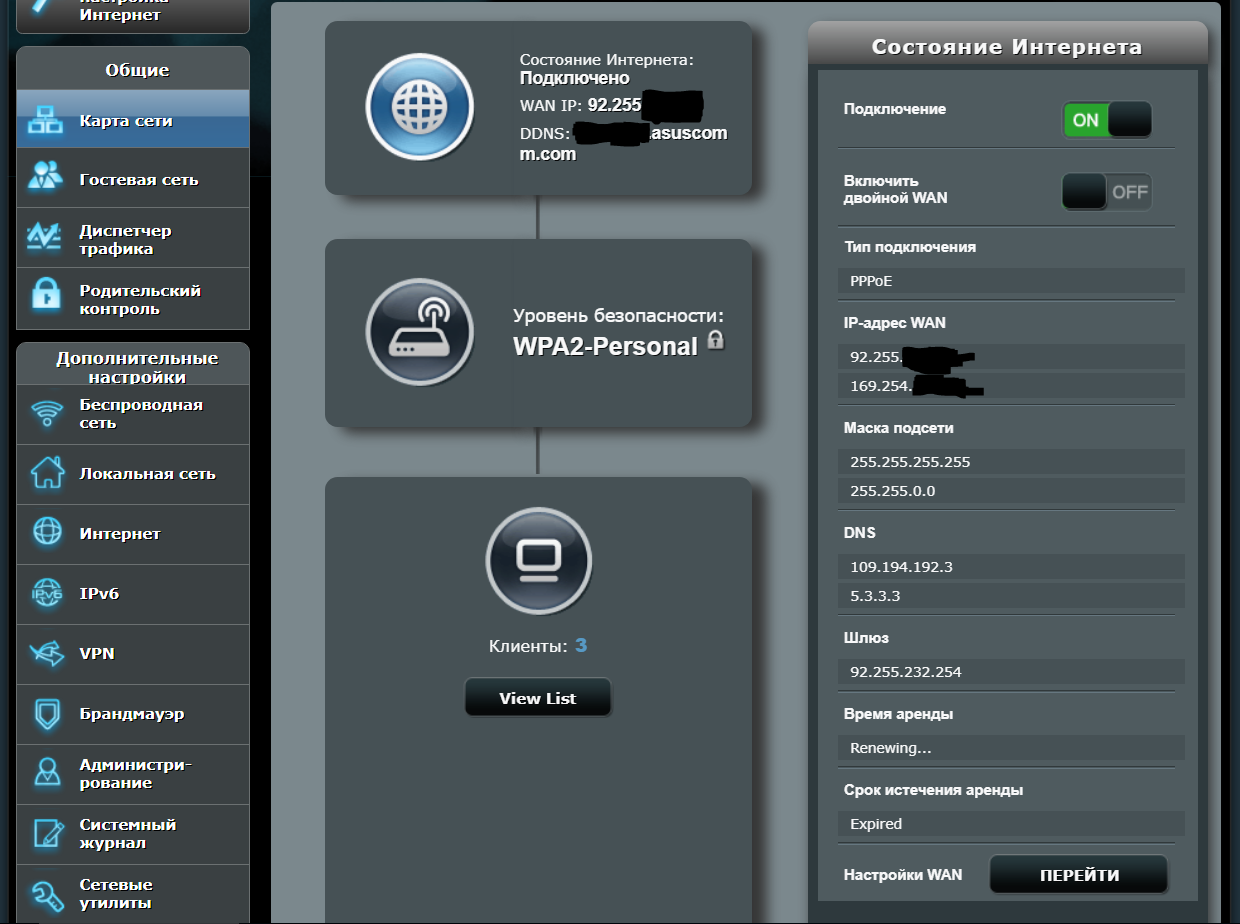Enable the dual WAN (двойной WAN) switch
Viewport: 1240px width, 924px height.
point(1106,192)
